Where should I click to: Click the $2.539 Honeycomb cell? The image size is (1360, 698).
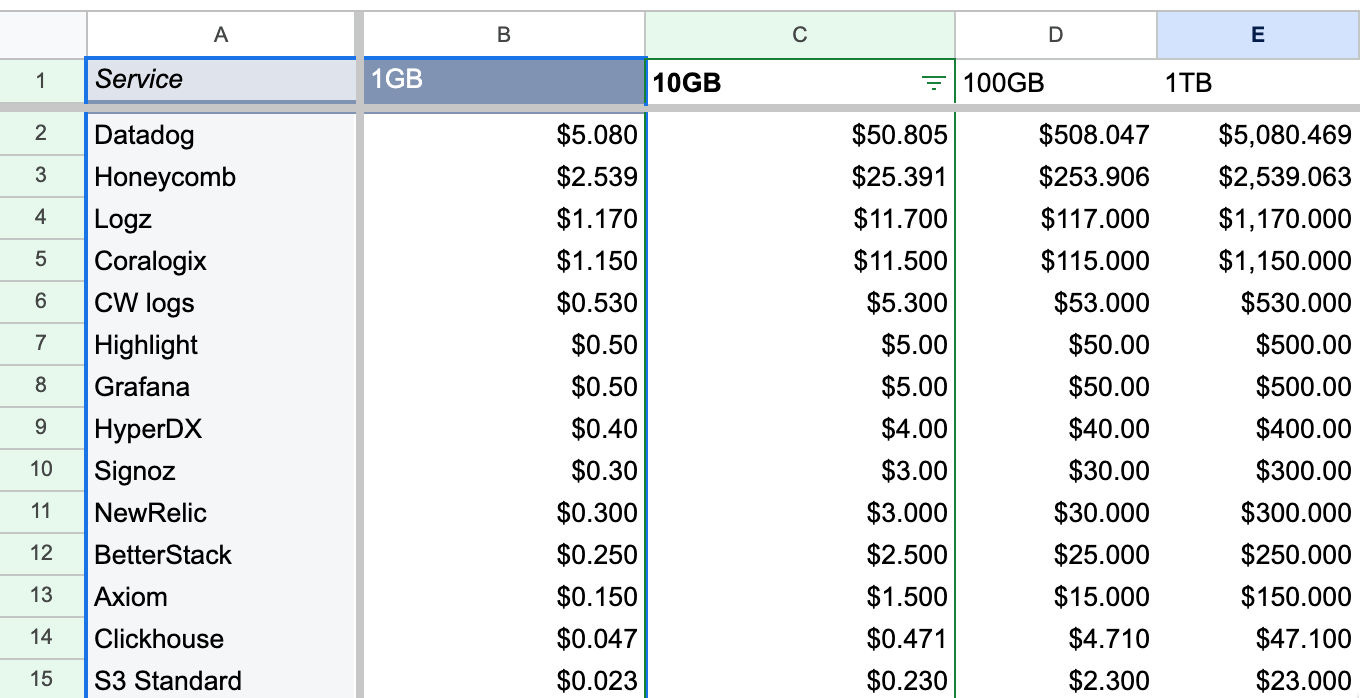pos(505,176)
